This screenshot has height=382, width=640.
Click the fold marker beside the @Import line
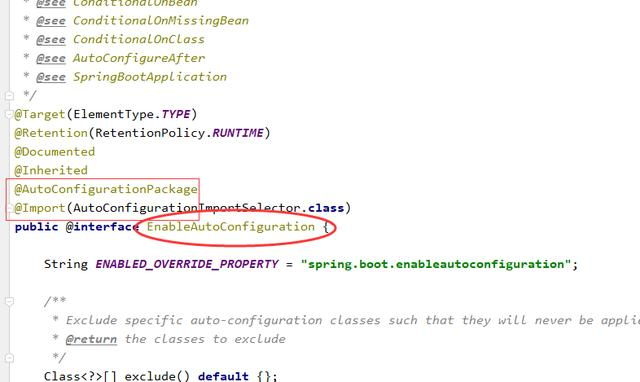pyautogui.click(x=9, y=208)
